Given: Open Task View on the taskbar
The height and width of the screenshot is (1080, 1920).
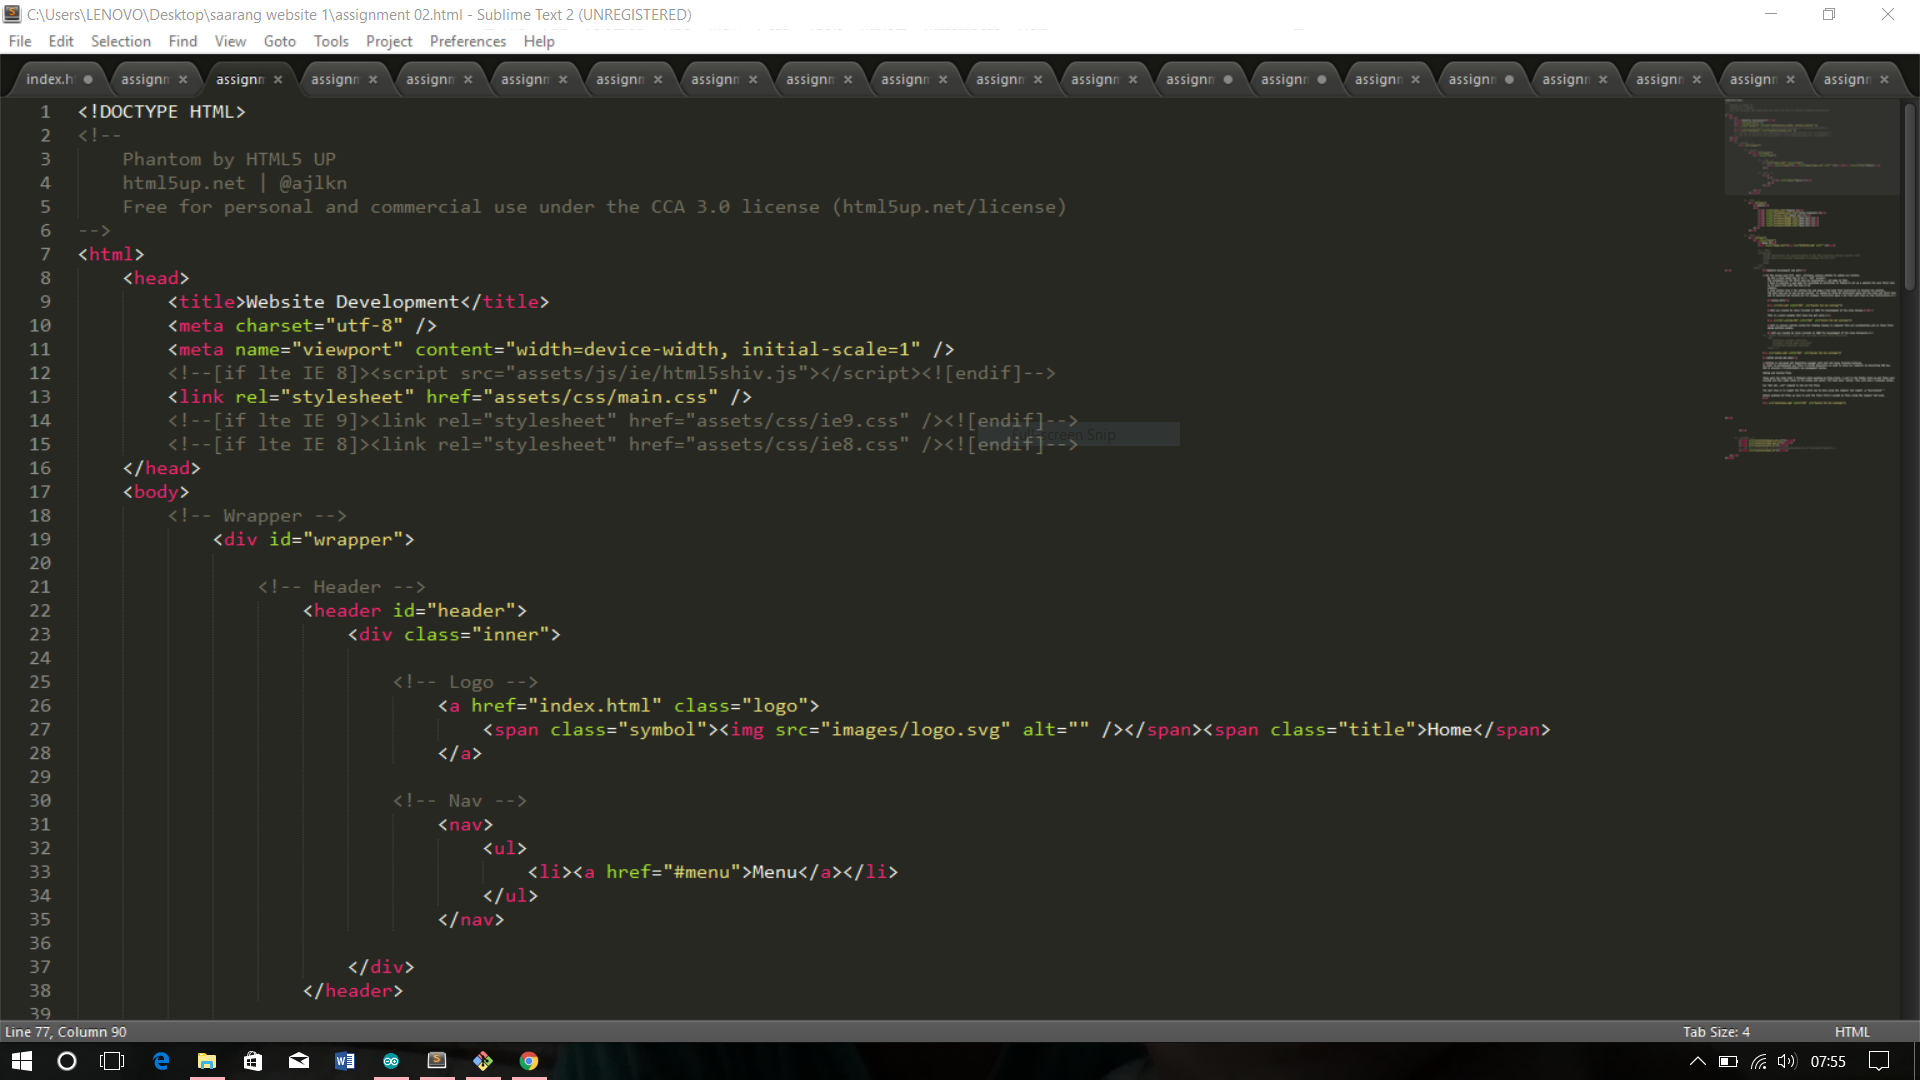Looking at the screenshot, I should [x=113, y=1061].
